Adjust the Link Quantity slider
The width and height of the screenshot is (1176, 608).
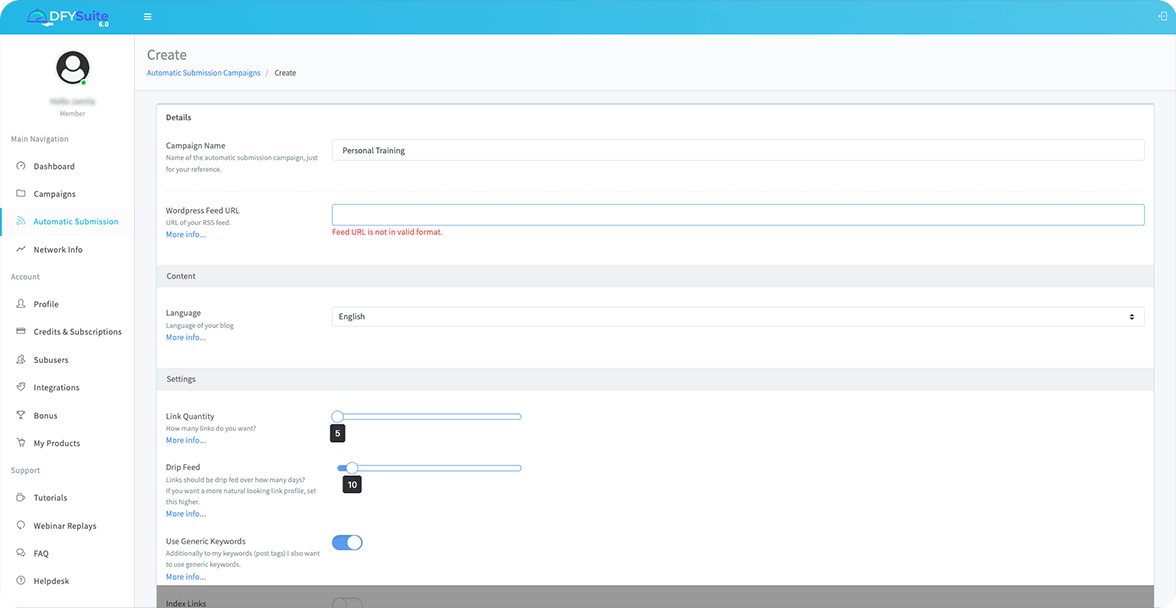(337, 416)
